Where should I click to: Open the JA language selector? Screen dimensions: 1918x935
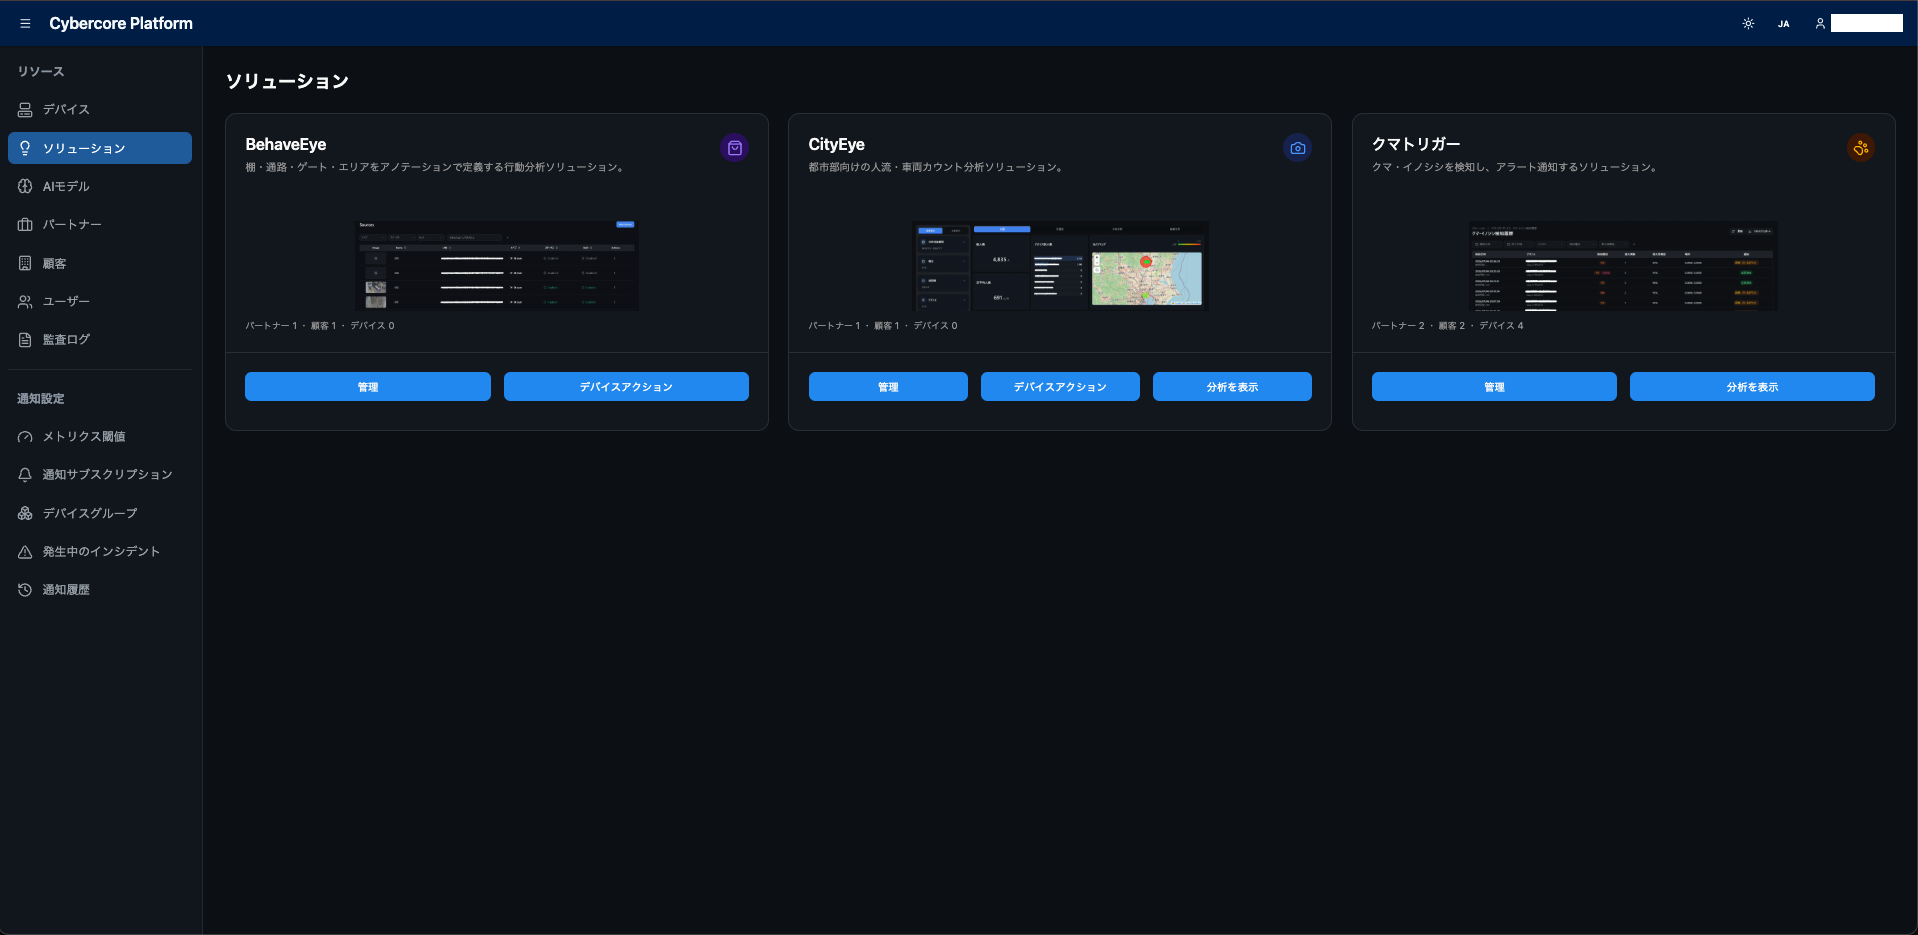pos(1783,23)
